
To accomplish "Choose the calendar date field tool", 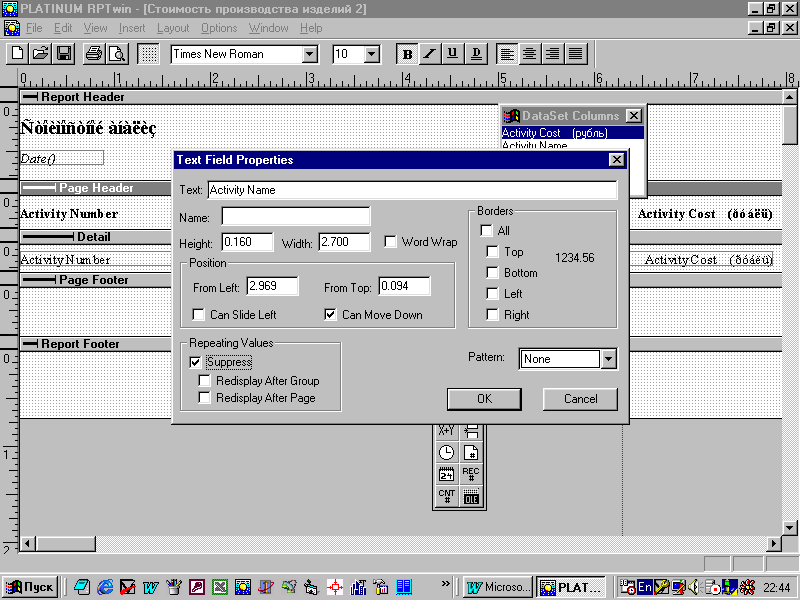I will click(446, 475).
